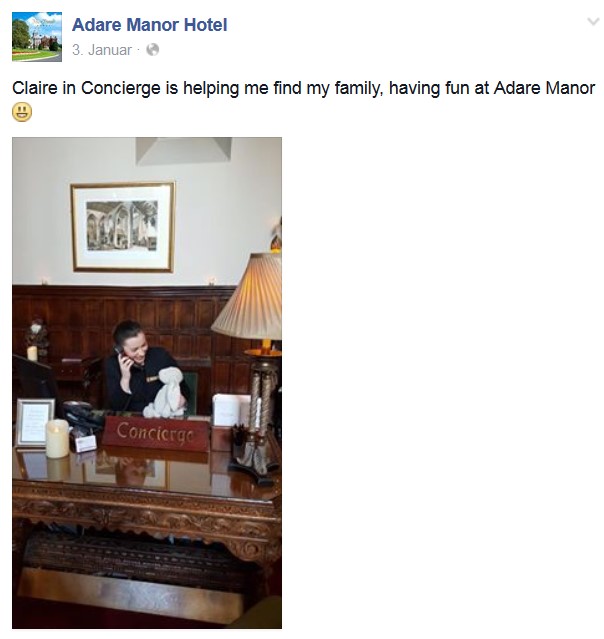Open the Adare Manor Hotel page link
The height and width of the screenshot is (639, 604).
click(150, 25)
